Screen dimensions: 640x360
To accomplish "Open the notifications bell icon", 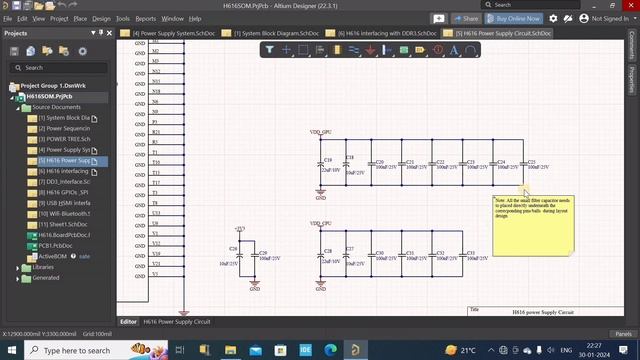I will point(568,18).
